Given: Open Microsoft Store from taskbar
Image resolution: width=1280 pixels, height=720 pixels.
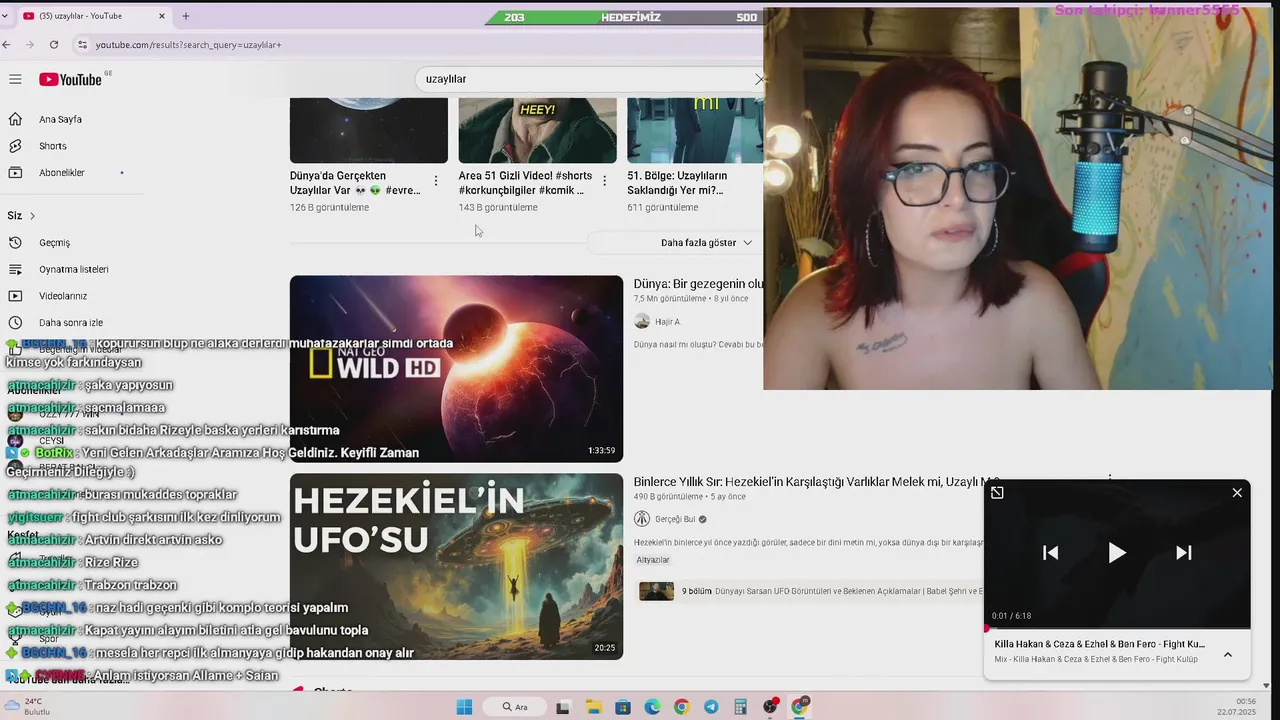Looking at the screenshot, I should click(x=622, y=707).
